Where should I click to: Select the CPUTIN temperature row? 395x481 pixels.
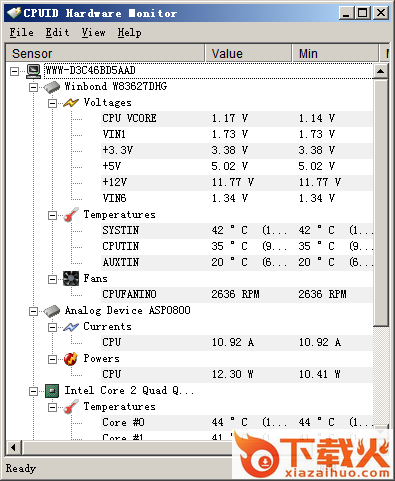point(237,246)
